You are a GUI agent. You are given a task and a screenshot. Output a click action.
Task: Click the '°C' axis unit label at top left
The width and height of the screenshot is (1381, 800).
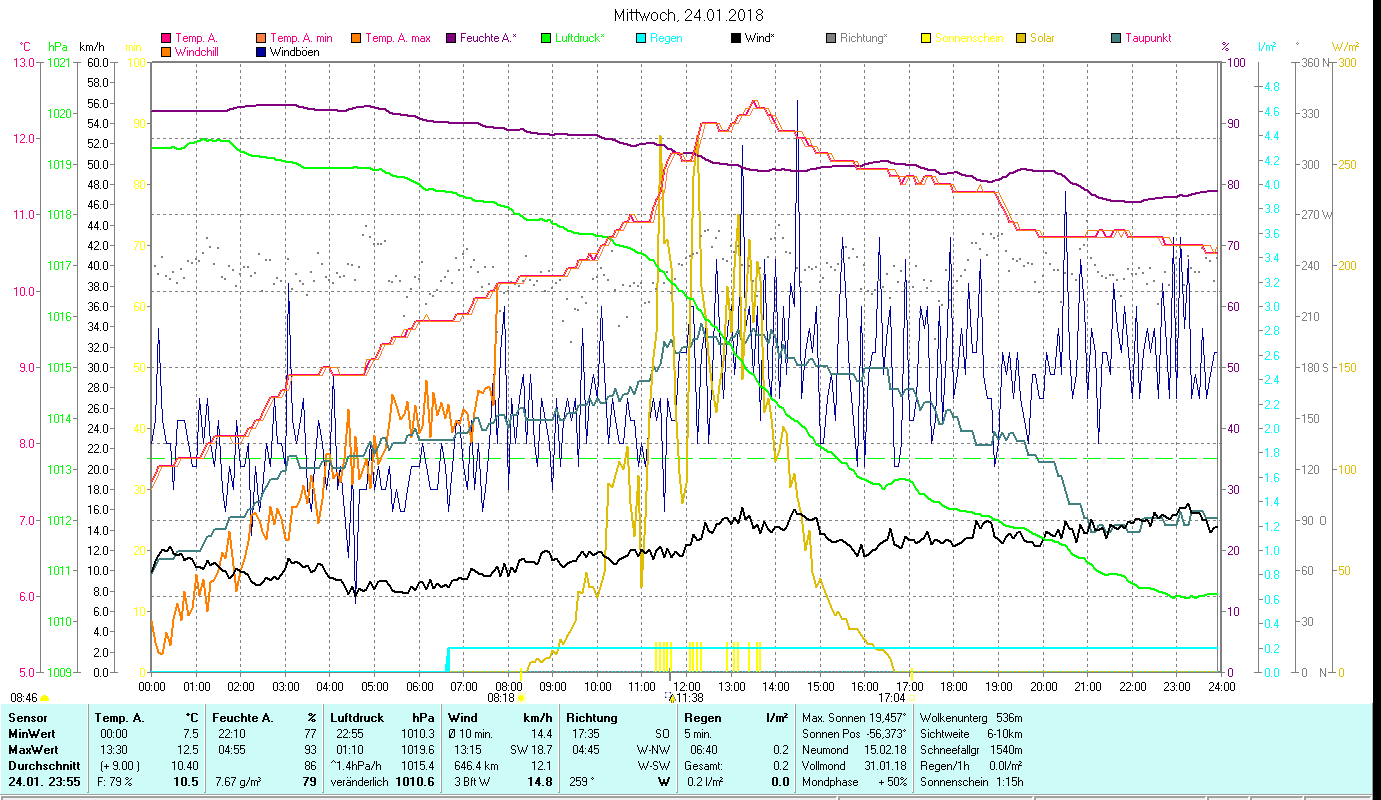(26, 47)
